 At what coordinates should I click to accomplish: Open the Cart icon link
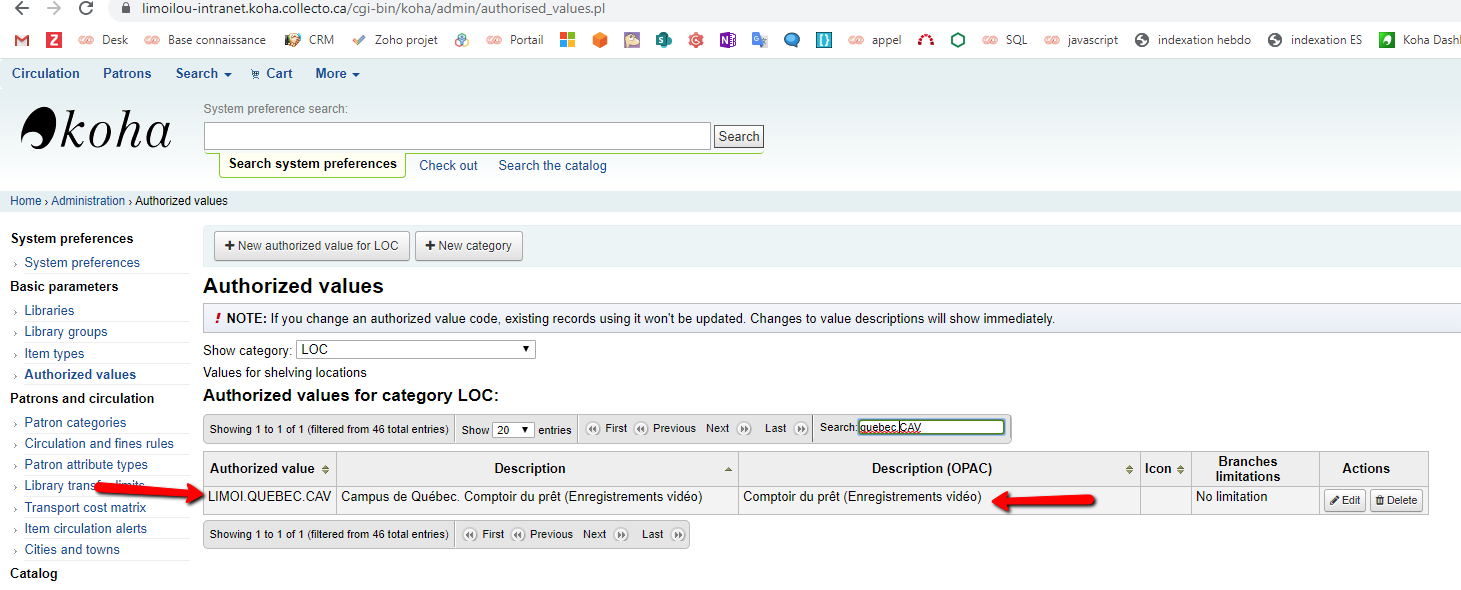[271, 73]
